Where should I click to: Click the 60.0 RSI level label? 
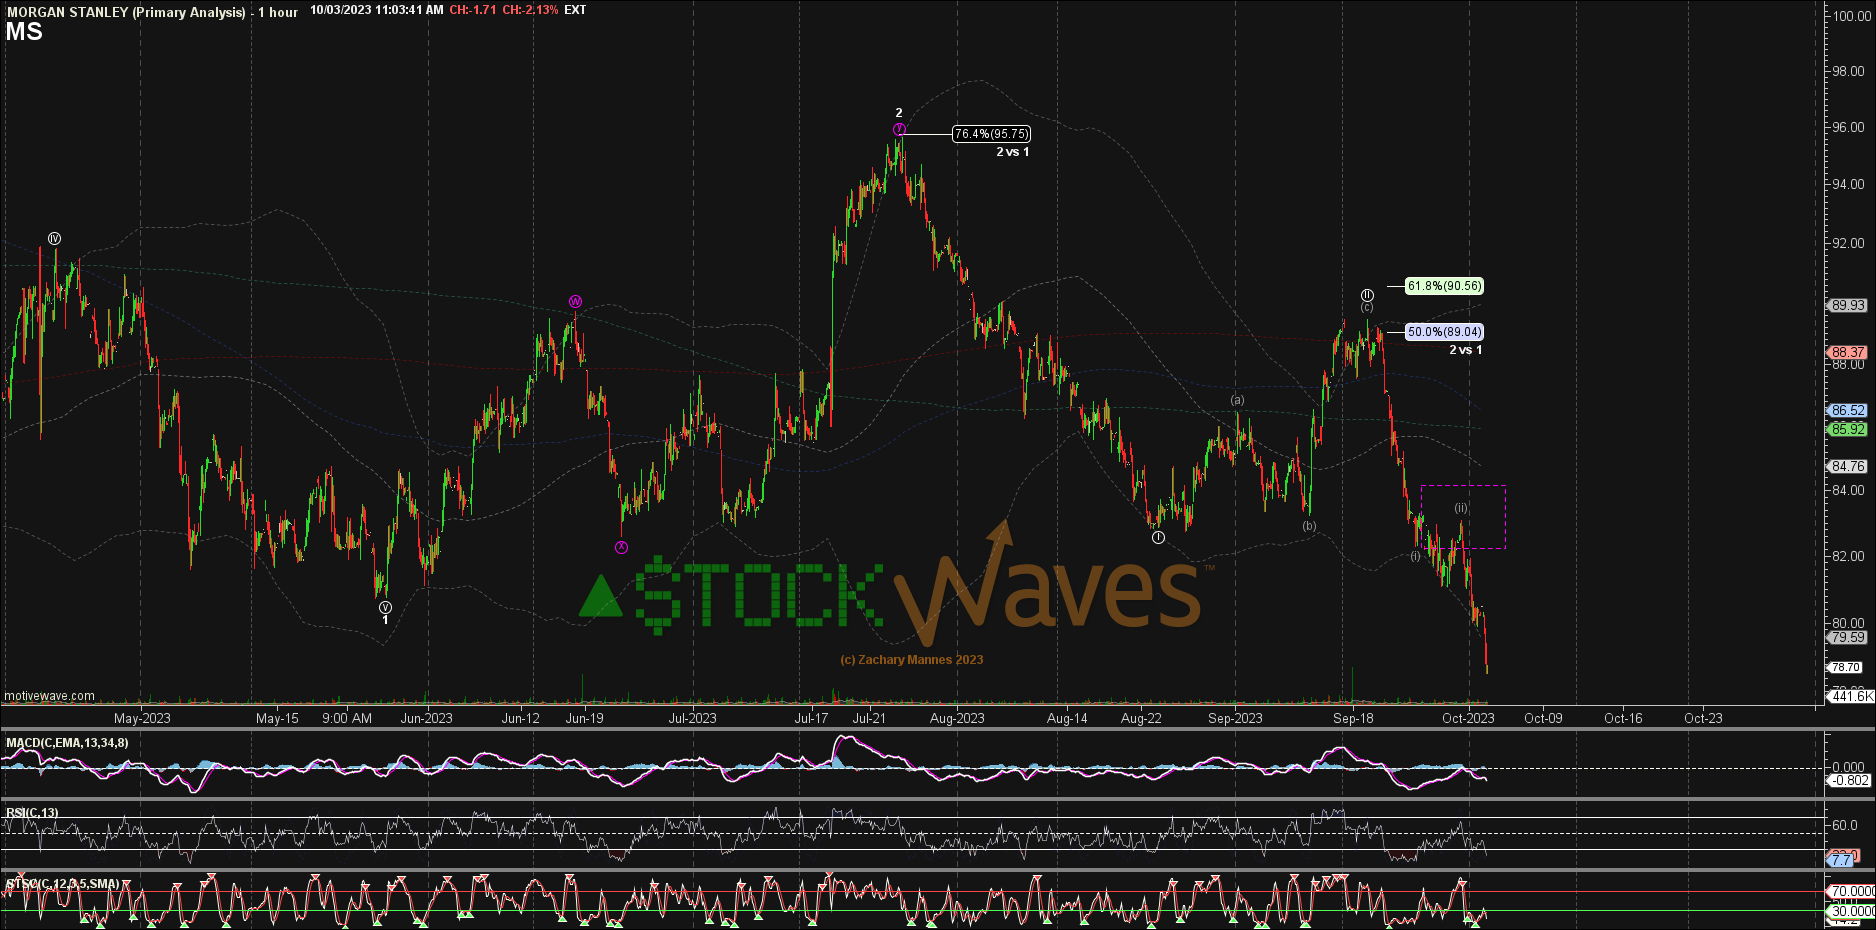[x=1845, y=825]
